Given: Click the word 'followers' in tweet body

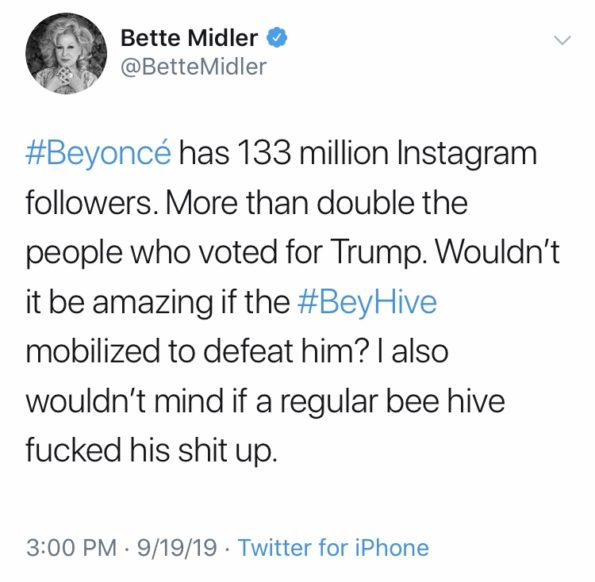Looking at the screenshot, I should 88,203.
